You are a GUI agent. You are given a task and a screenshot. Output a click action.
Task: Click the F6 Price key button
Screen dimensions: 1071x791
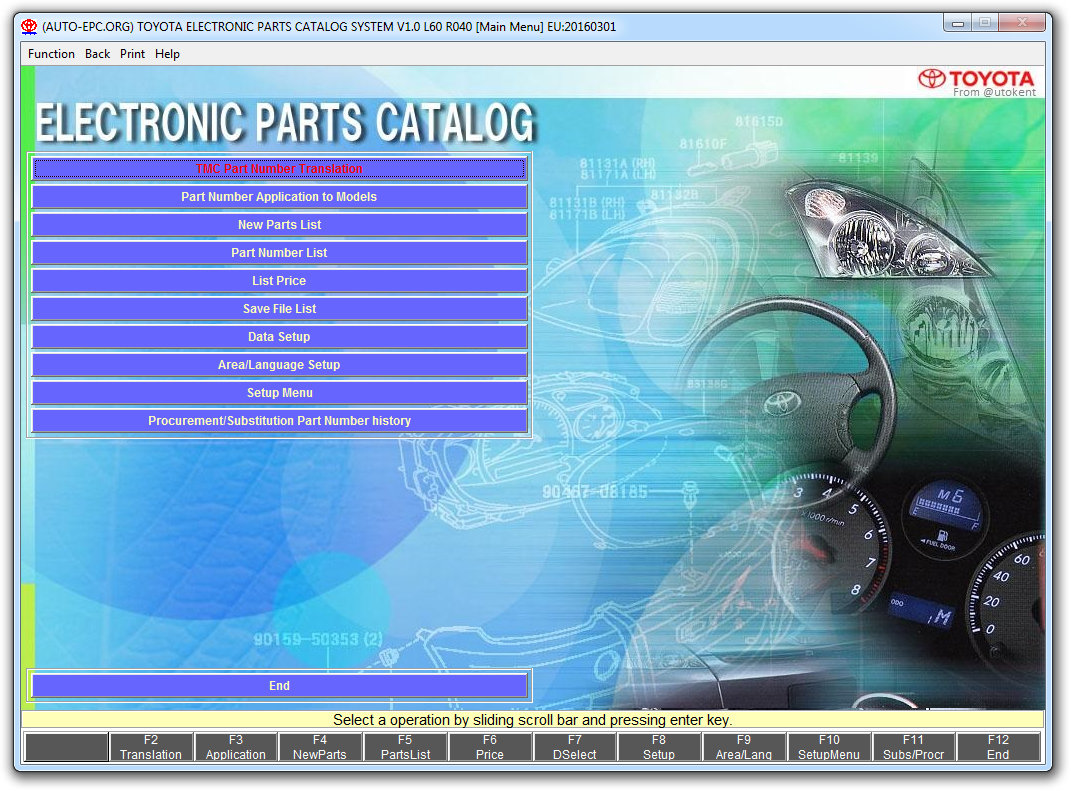pos(490,747)
